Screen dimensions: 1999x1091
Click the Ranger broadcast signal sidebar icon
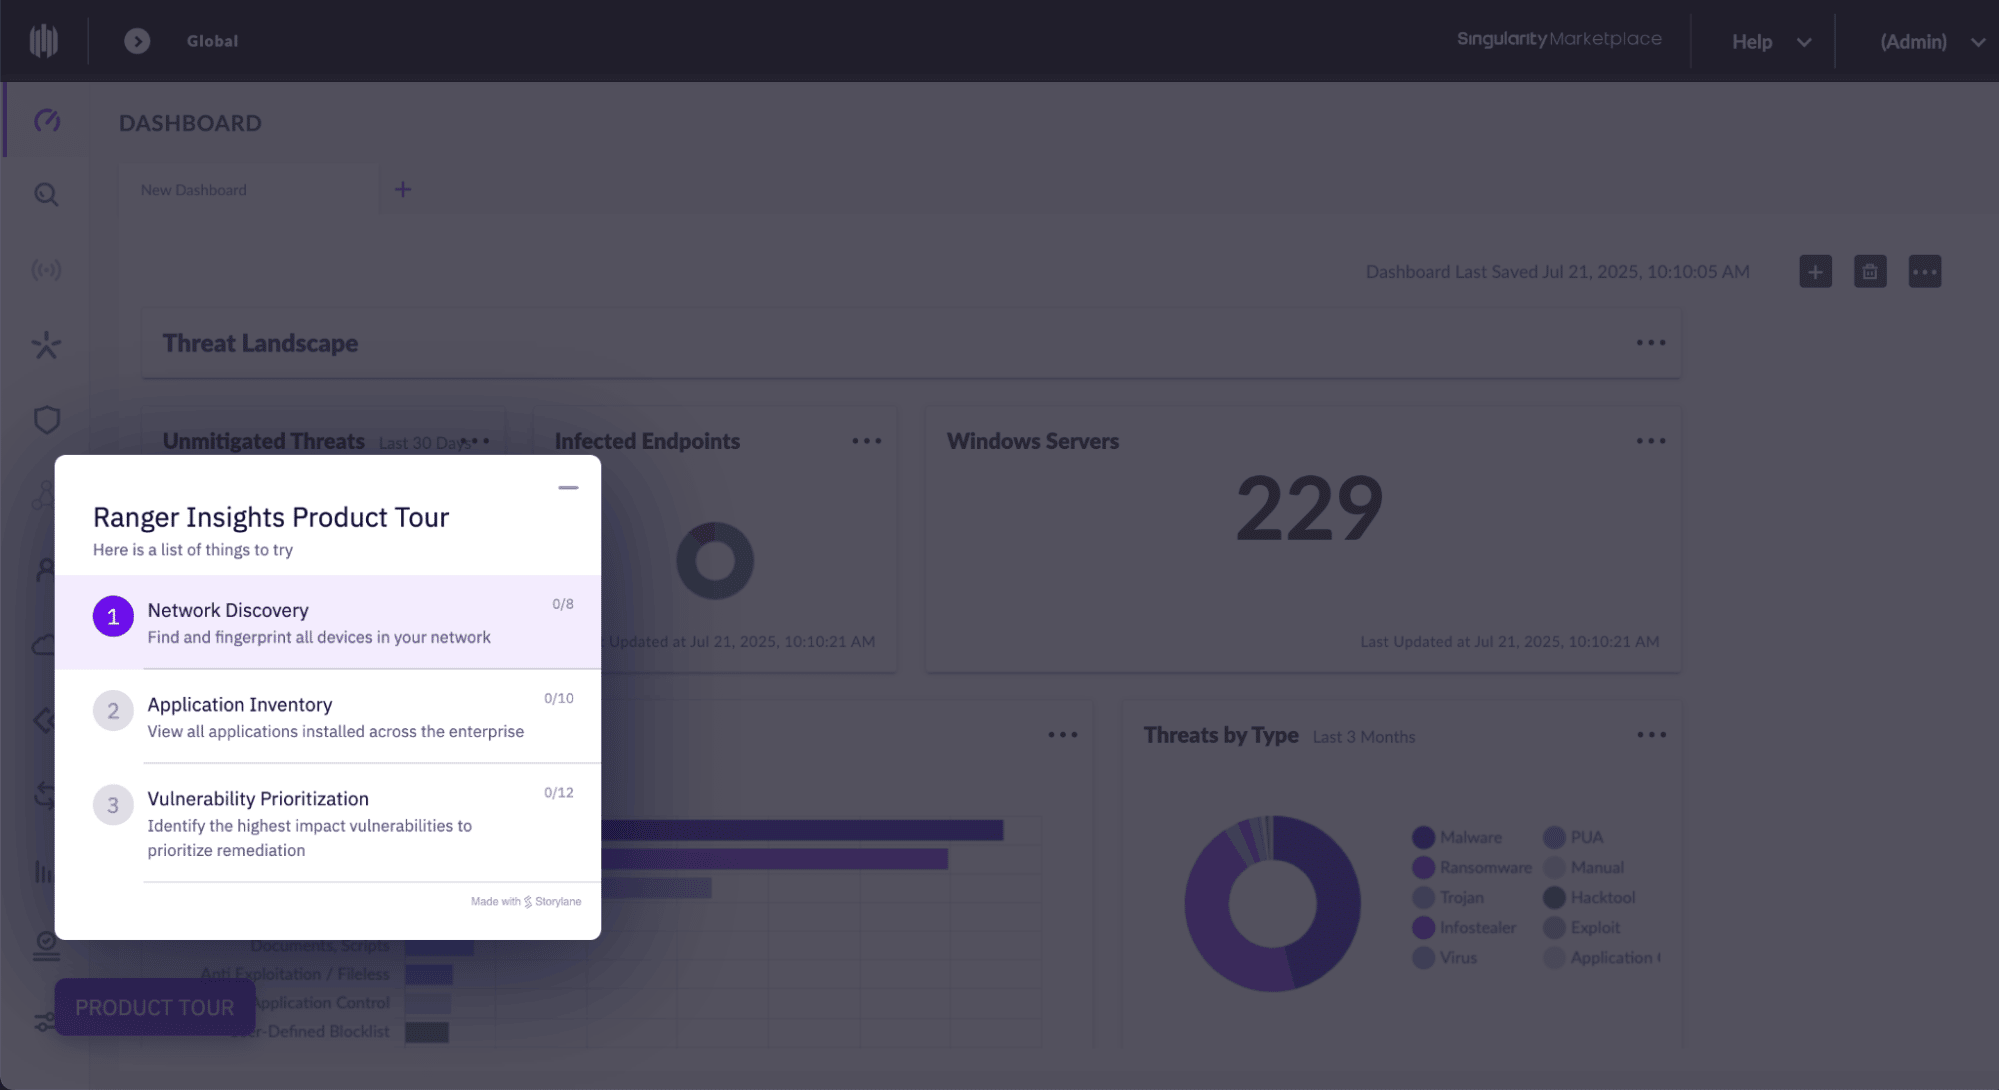click(x=46, y=270)
